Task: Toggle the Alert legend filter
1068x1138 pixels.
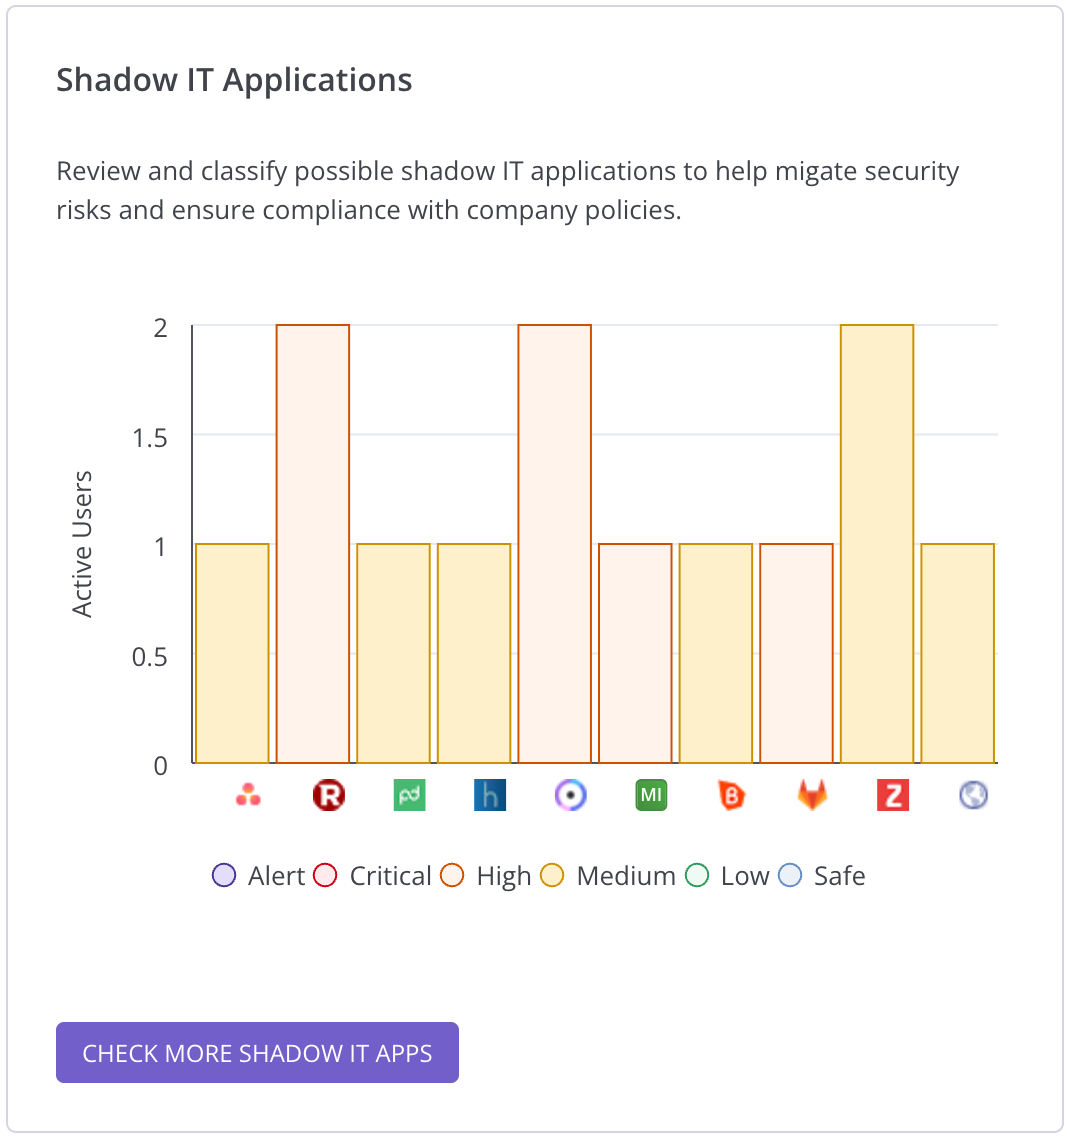Action: tap(258, 876)
